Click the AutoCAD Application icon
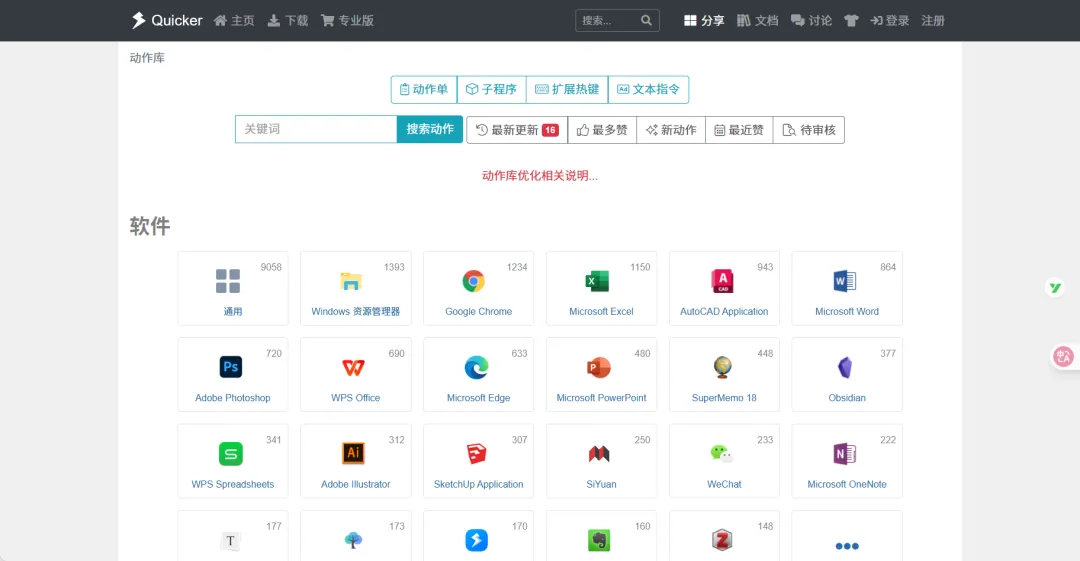This screenshot has width=1080, height=561. click(x=722, y=281)
